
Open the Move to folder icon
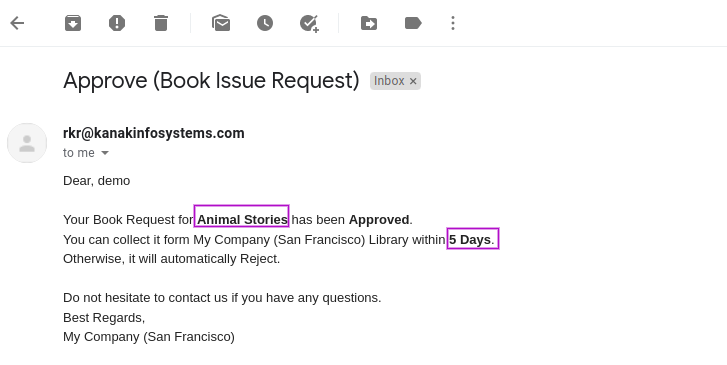point(369,23)
